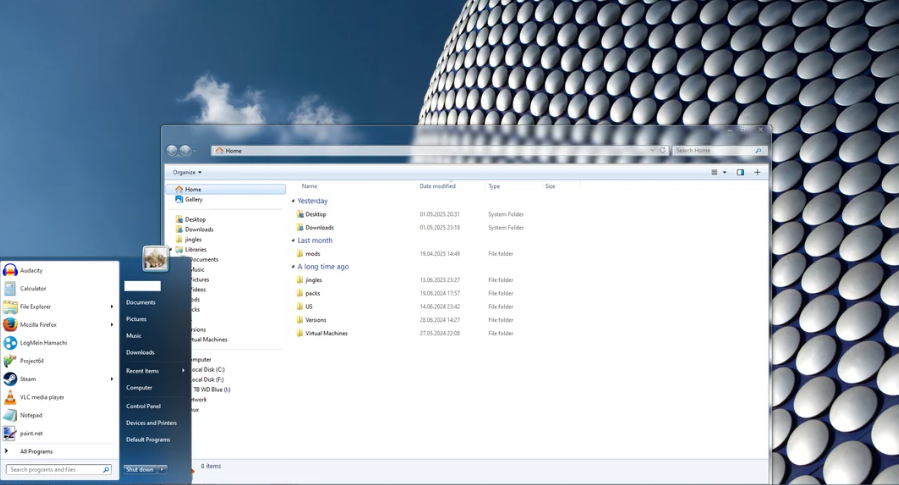Open the Shut down options arrow
The width and height of the screenshot is (899, 485).
pyautogui.click(x=162, y=470)
